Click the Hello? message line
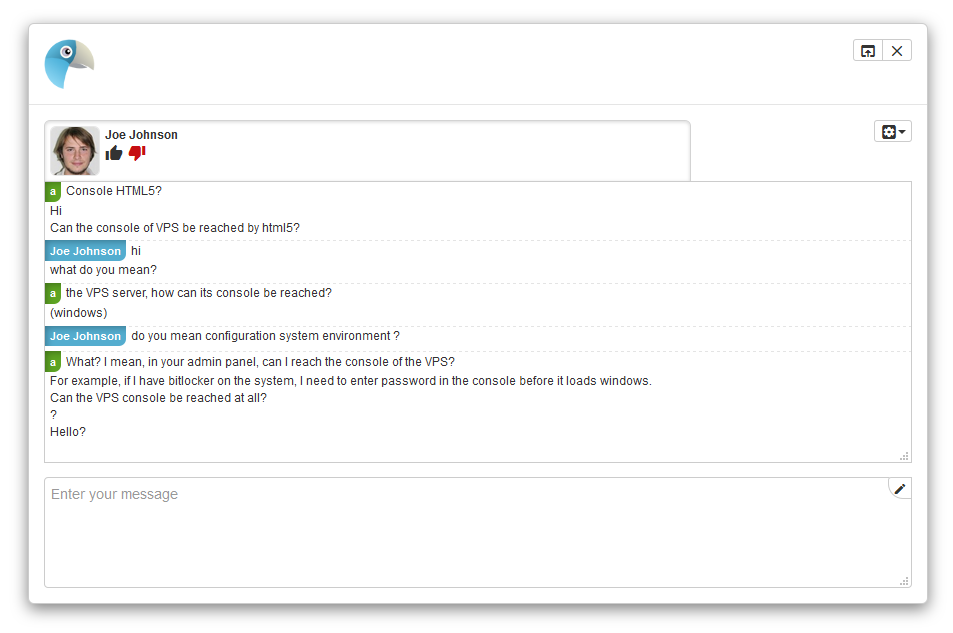This screenshot has height=633, width=953. pyautogui.click(x=68, y=432)
